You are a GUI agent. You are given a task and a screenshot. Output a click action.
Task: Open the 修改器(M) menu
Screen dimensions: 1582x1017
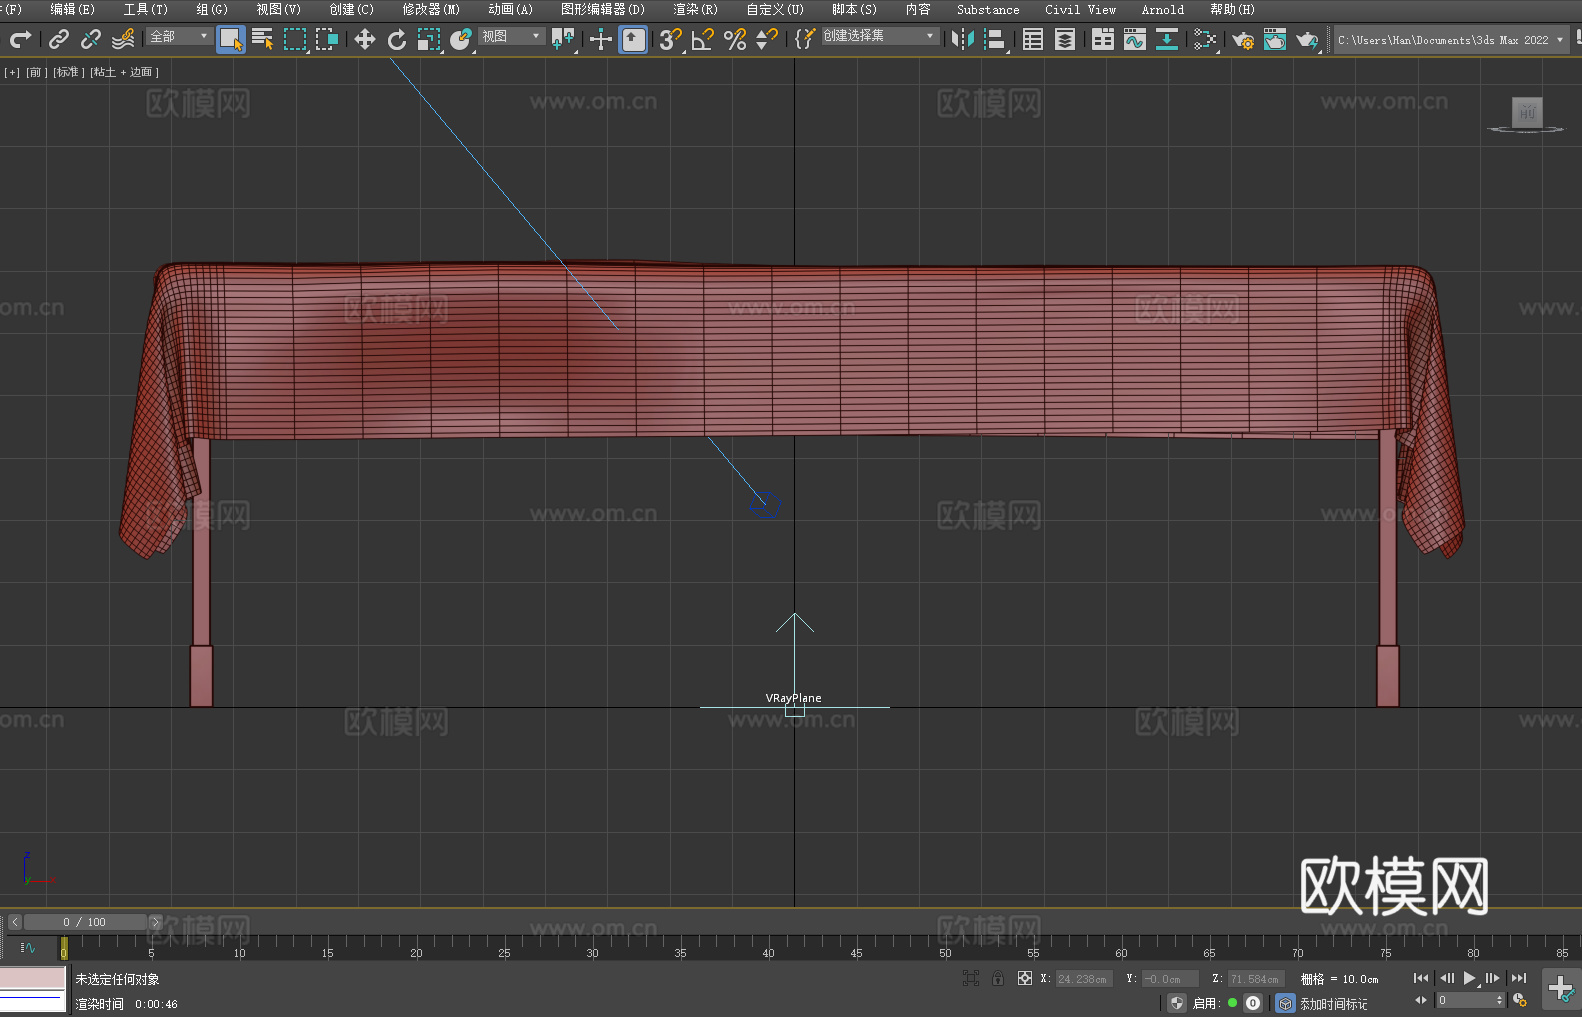point(431,9)
